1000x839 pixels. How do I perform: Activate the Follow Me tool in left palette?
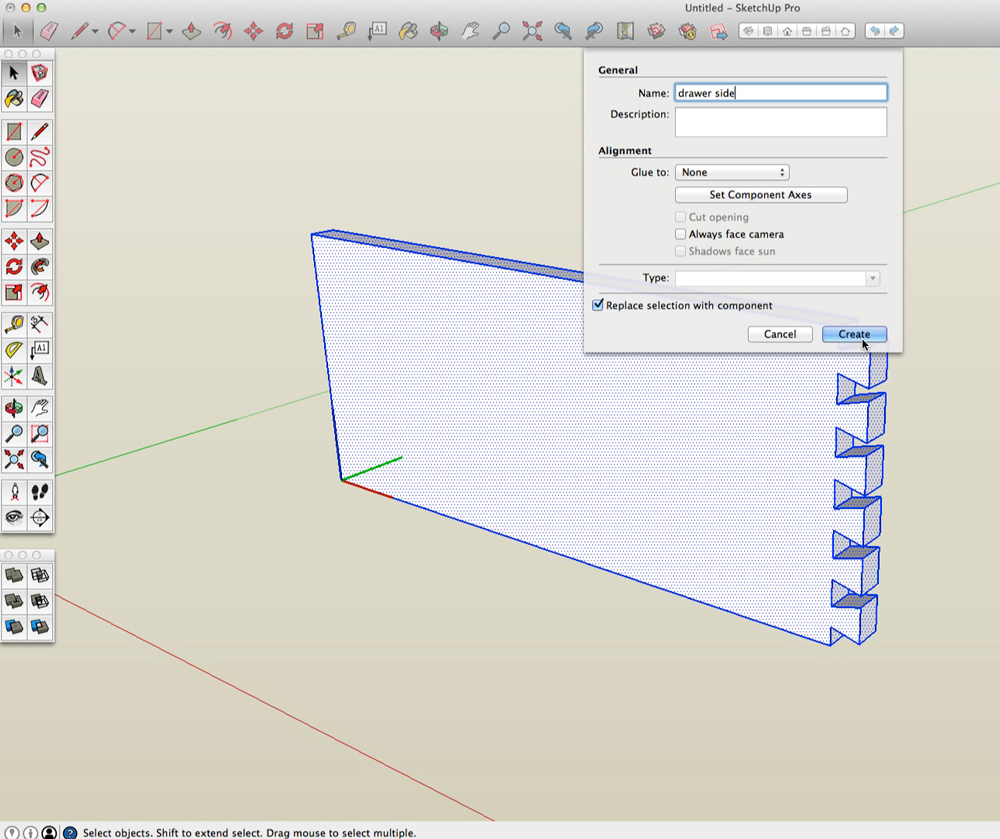click(40, 267)
